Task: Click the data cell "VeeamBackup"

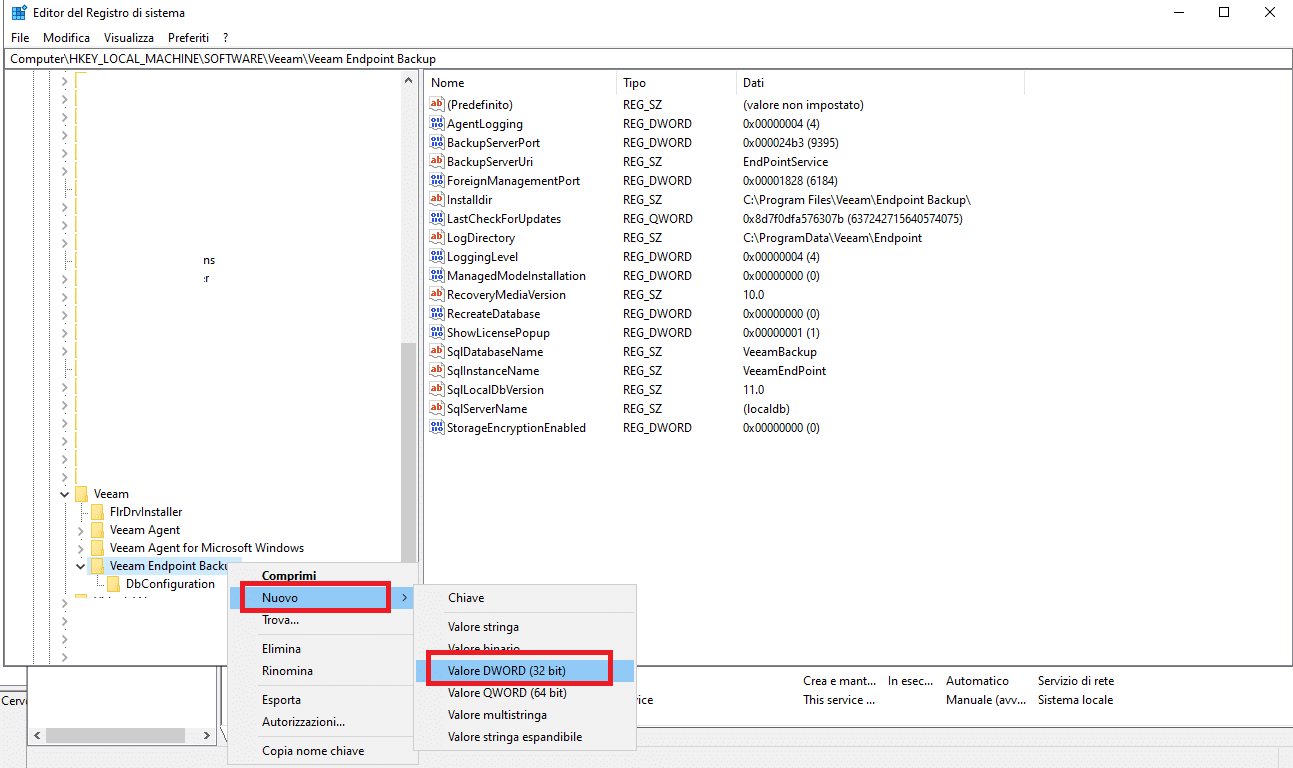Action: pos(779,351)
